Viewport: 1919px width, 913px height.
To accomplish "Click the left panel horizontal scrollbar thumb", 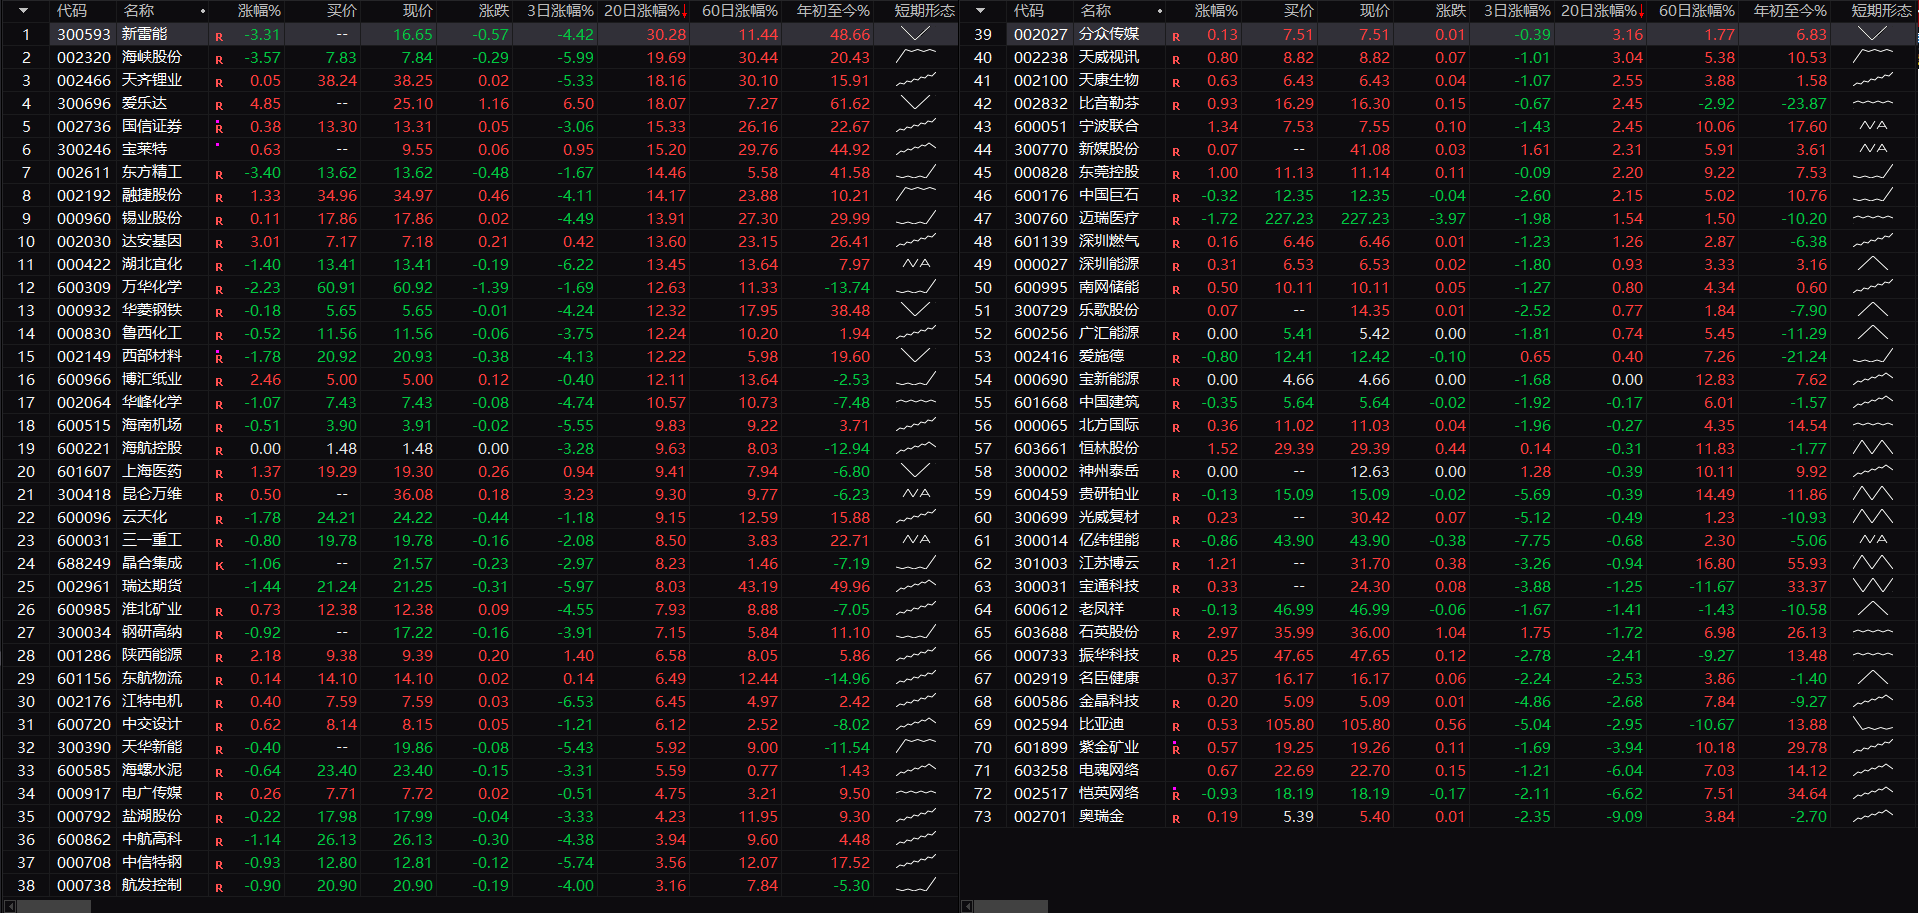I will (x=54, y=906).
